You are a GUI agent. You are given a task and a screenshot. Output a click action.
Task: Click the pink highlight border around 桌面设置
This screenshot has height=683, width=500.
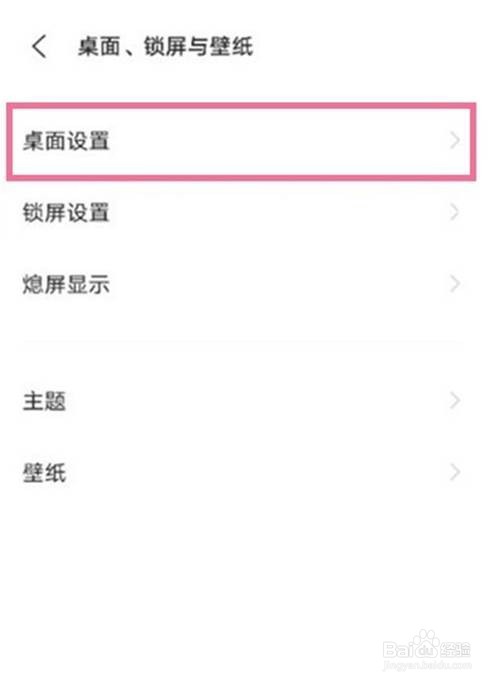(241, 105)
